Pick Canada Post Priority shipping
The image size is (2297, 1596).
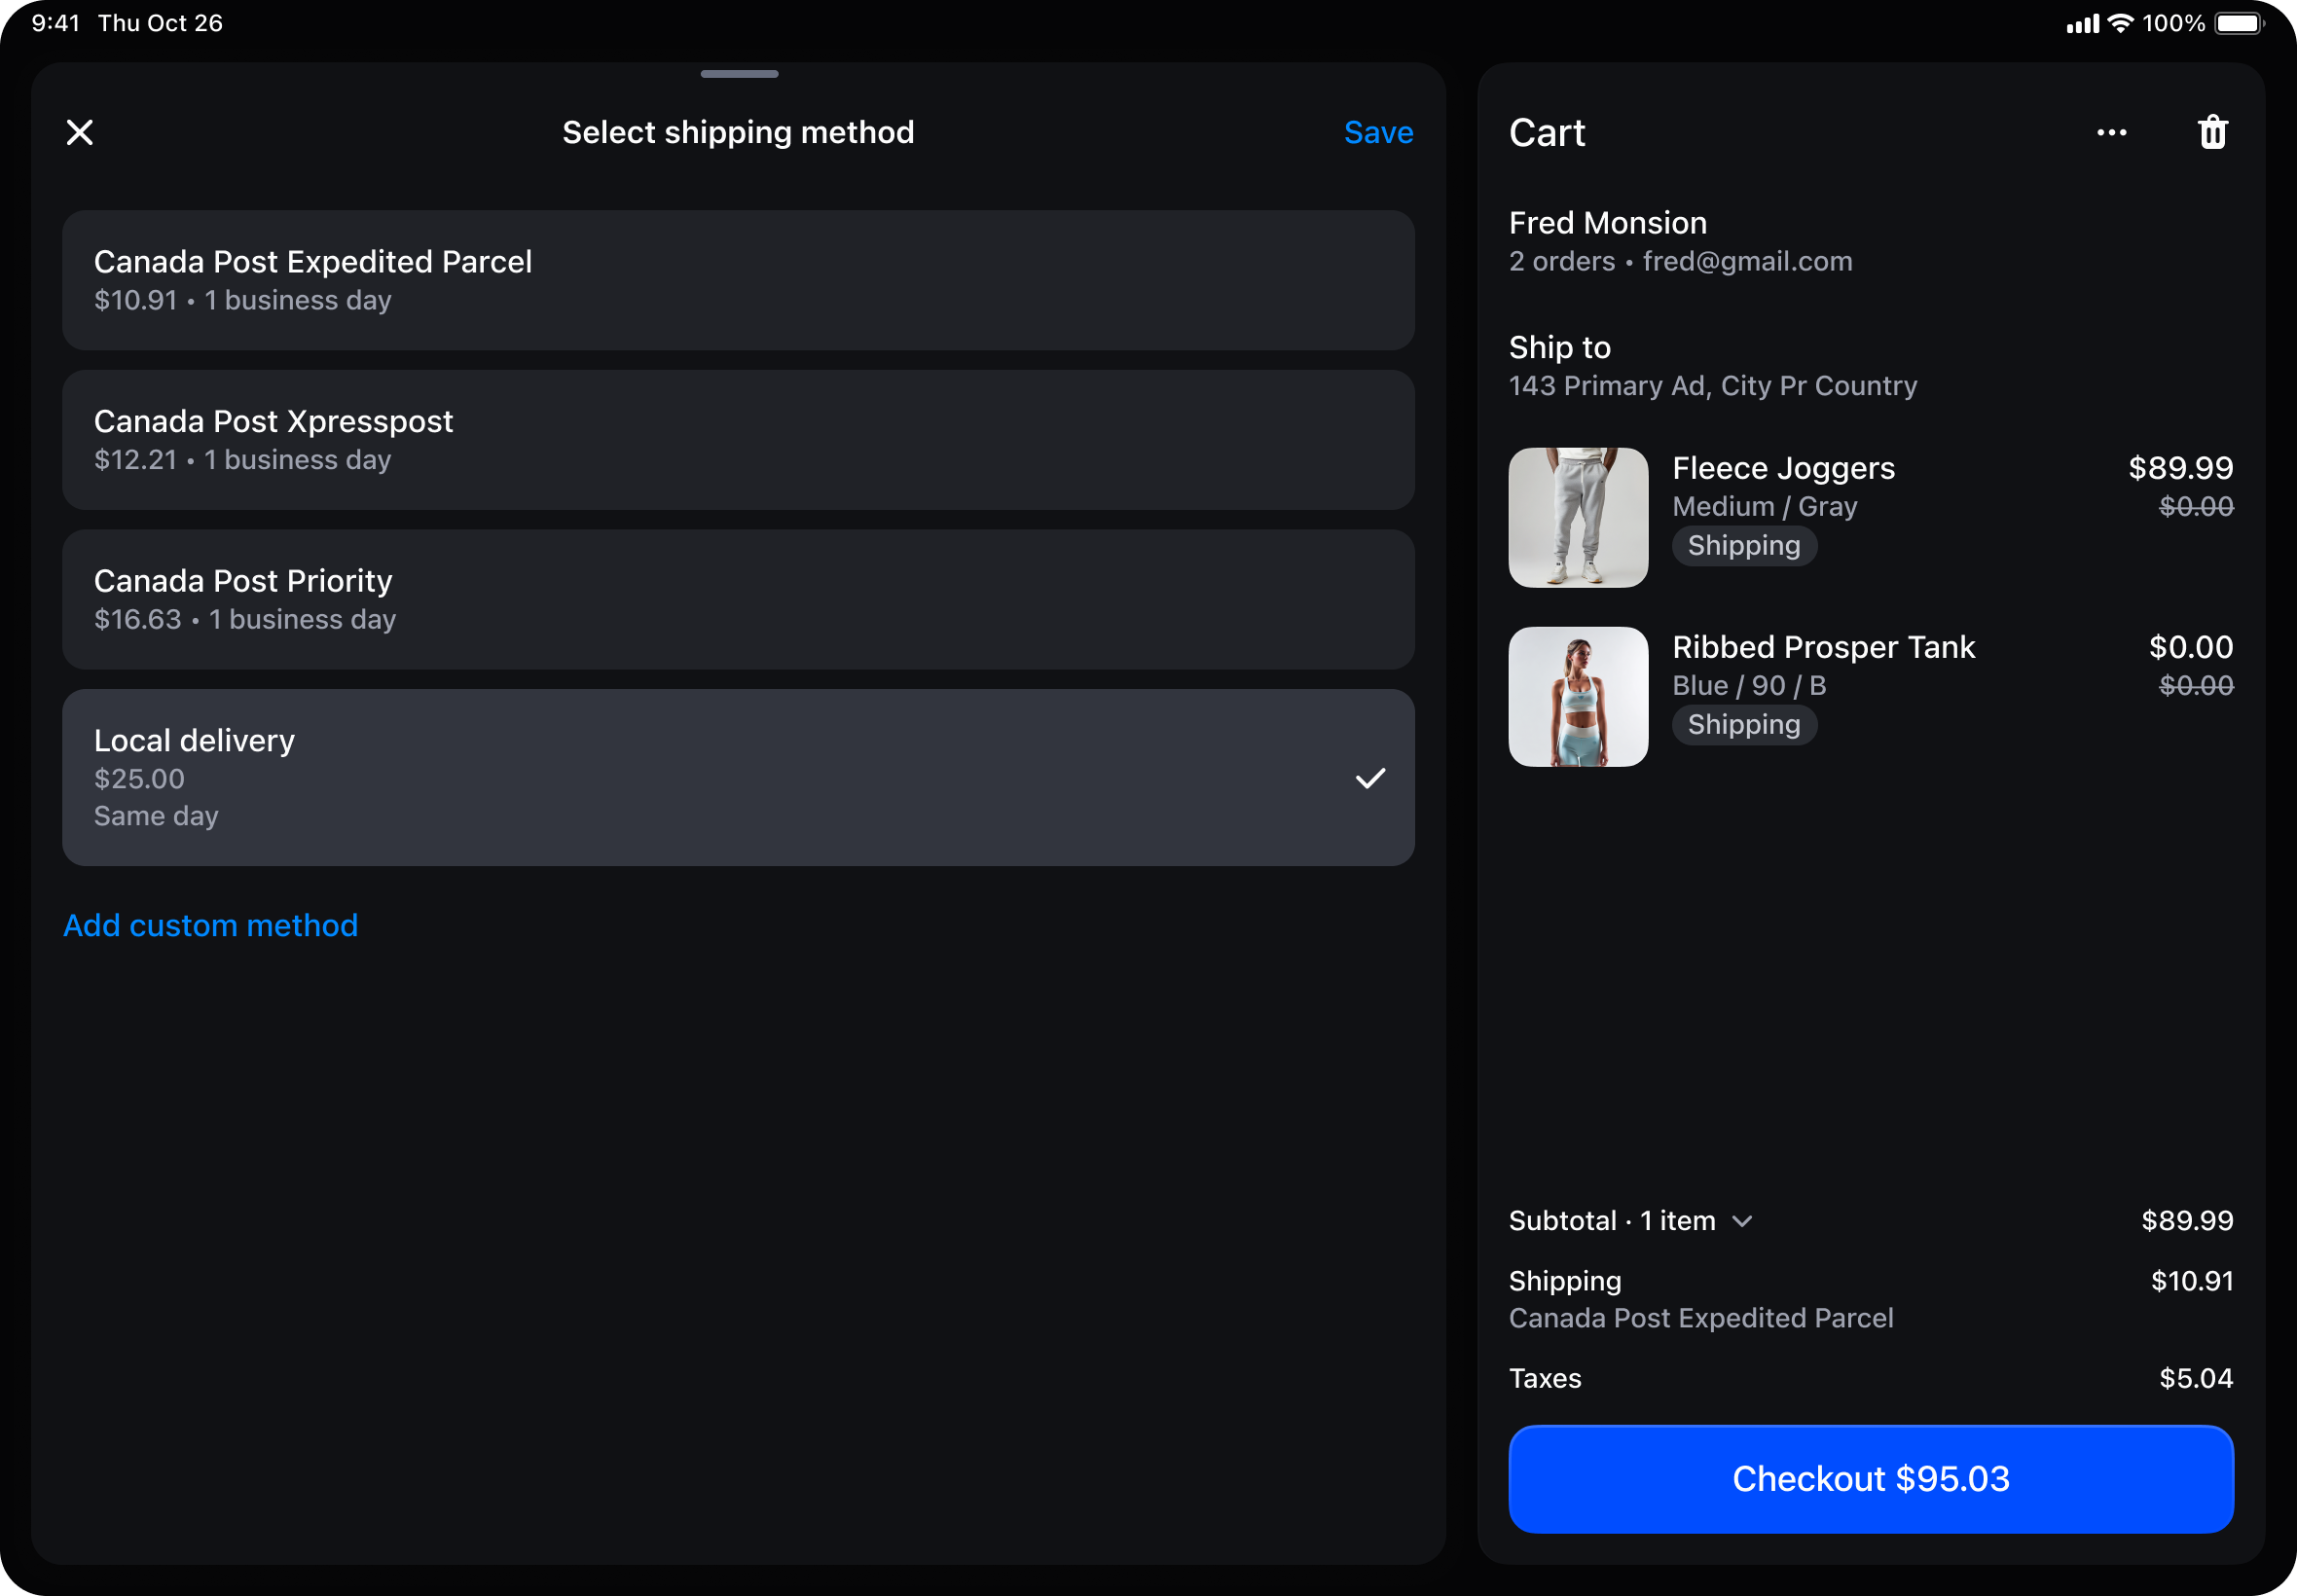click(x=738, y=599)
